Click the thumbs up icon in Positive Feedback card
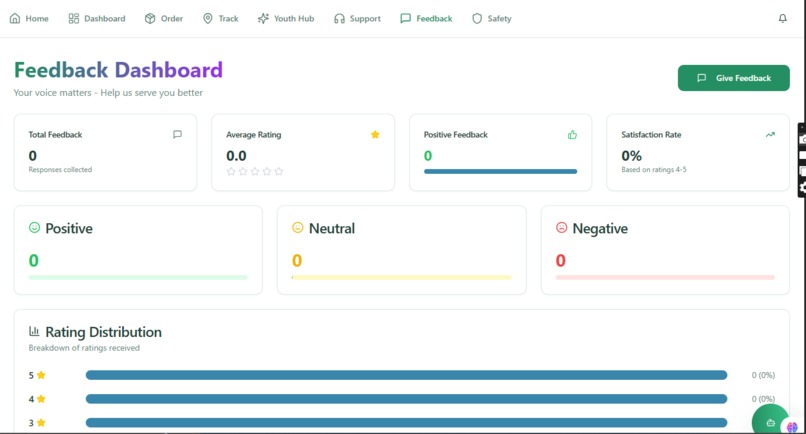This screenshot has height=434, width=806. coord(572,135)
